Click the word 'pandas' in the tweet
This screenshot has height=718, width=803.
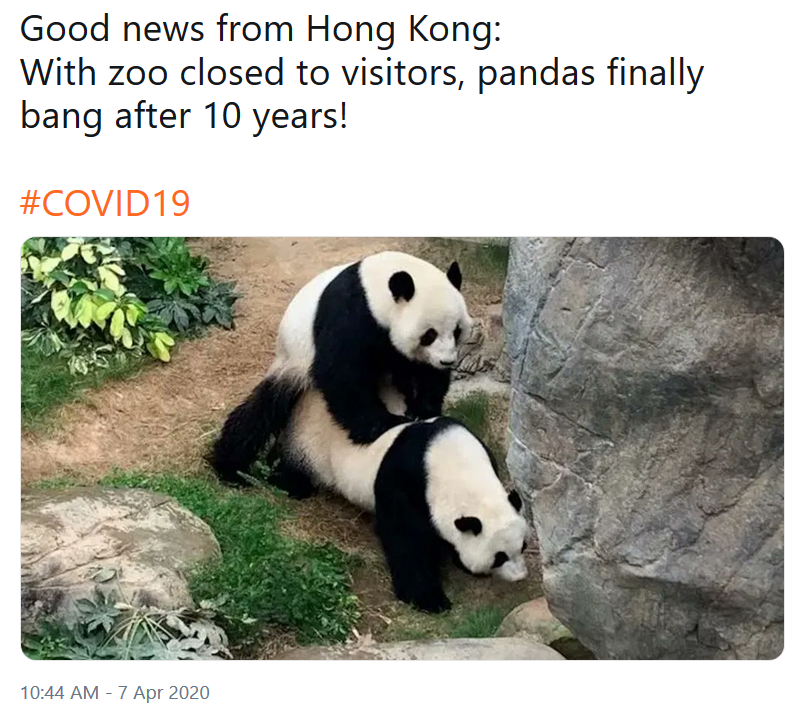[536, 74]
